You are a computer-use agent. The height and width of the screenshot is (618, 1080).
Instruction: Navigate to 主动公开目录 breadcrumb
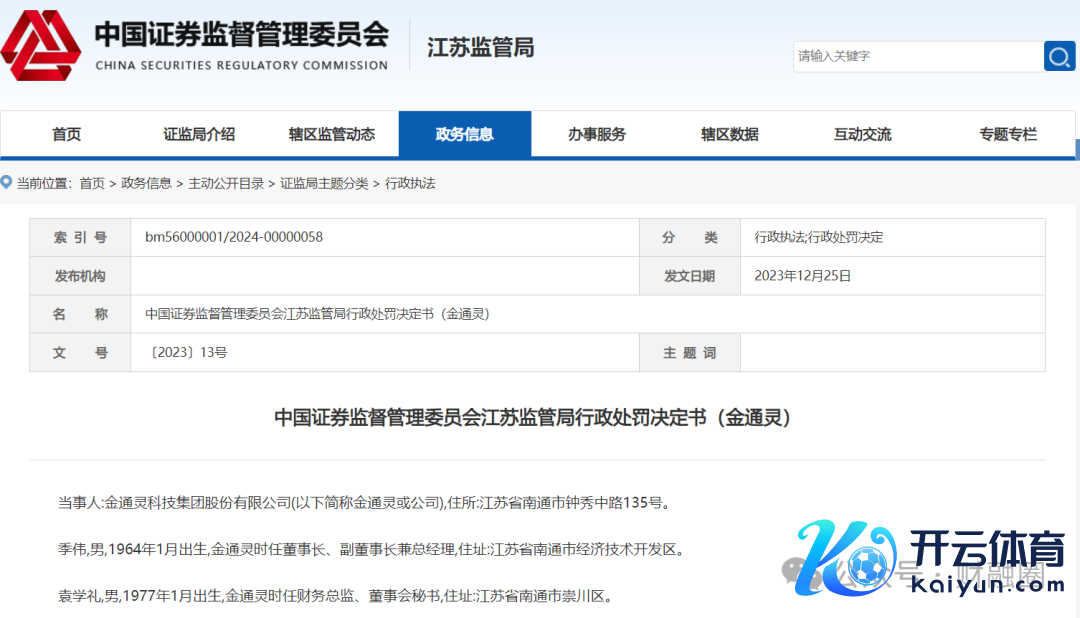[226, 183]
